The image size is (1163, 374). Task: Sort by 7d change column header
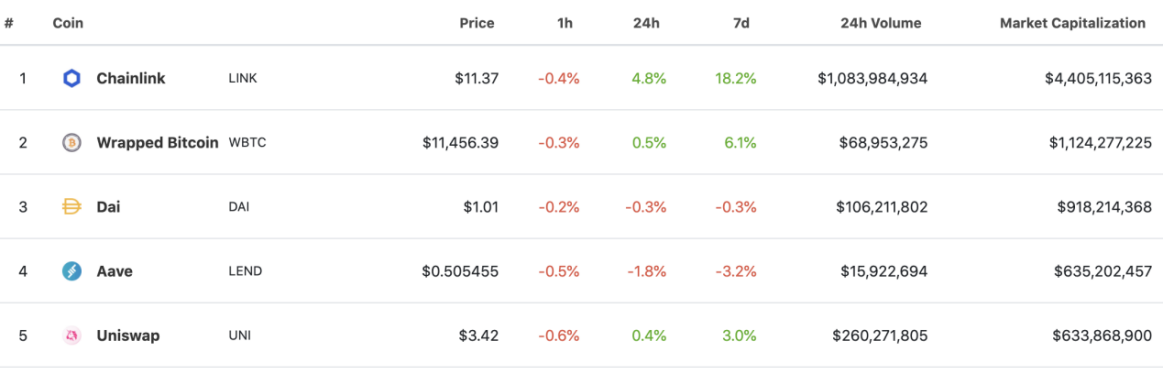pyautogui.click(x=741, y=23)
